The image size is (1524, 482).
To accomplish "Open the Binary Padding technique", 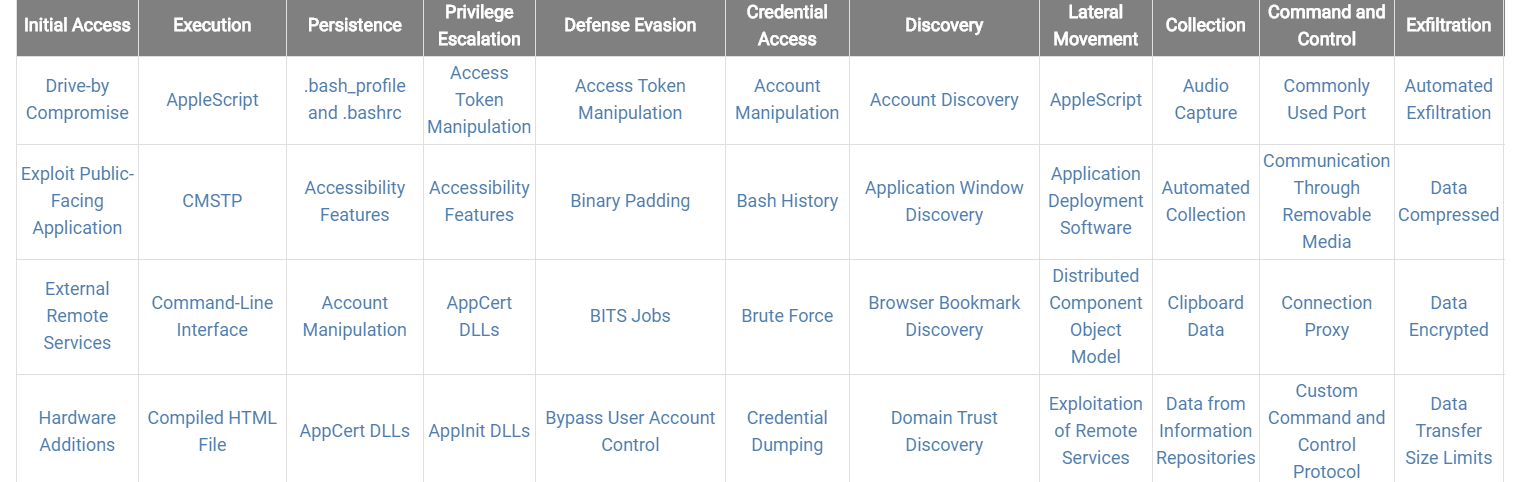I will point(630,201).
